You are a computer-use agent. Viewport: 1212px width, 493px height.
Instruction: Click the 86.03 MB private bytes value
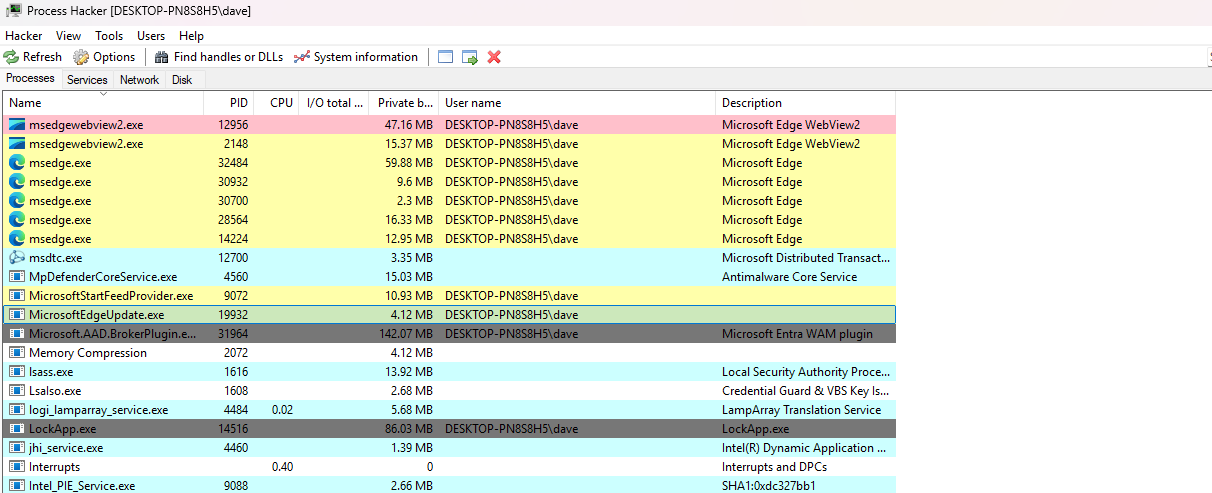[409, 429]
